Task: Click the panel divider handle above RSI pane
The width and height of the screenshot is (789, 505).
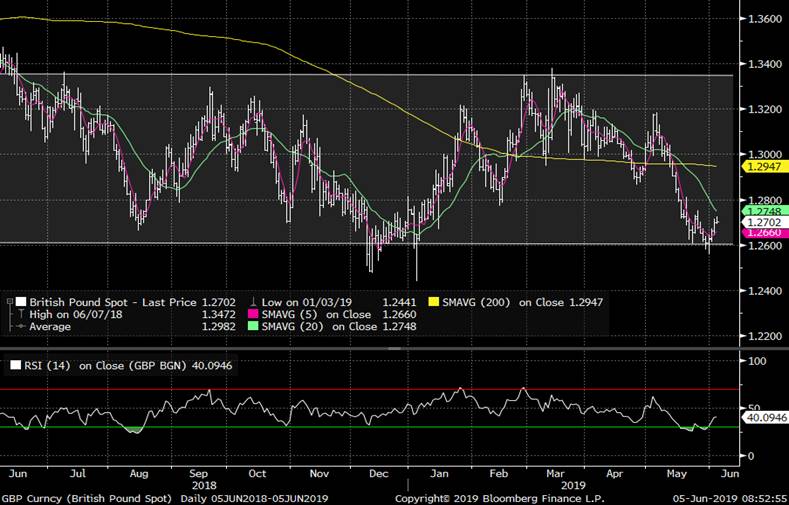Action: pyautogui.click(x=394, y=348)
